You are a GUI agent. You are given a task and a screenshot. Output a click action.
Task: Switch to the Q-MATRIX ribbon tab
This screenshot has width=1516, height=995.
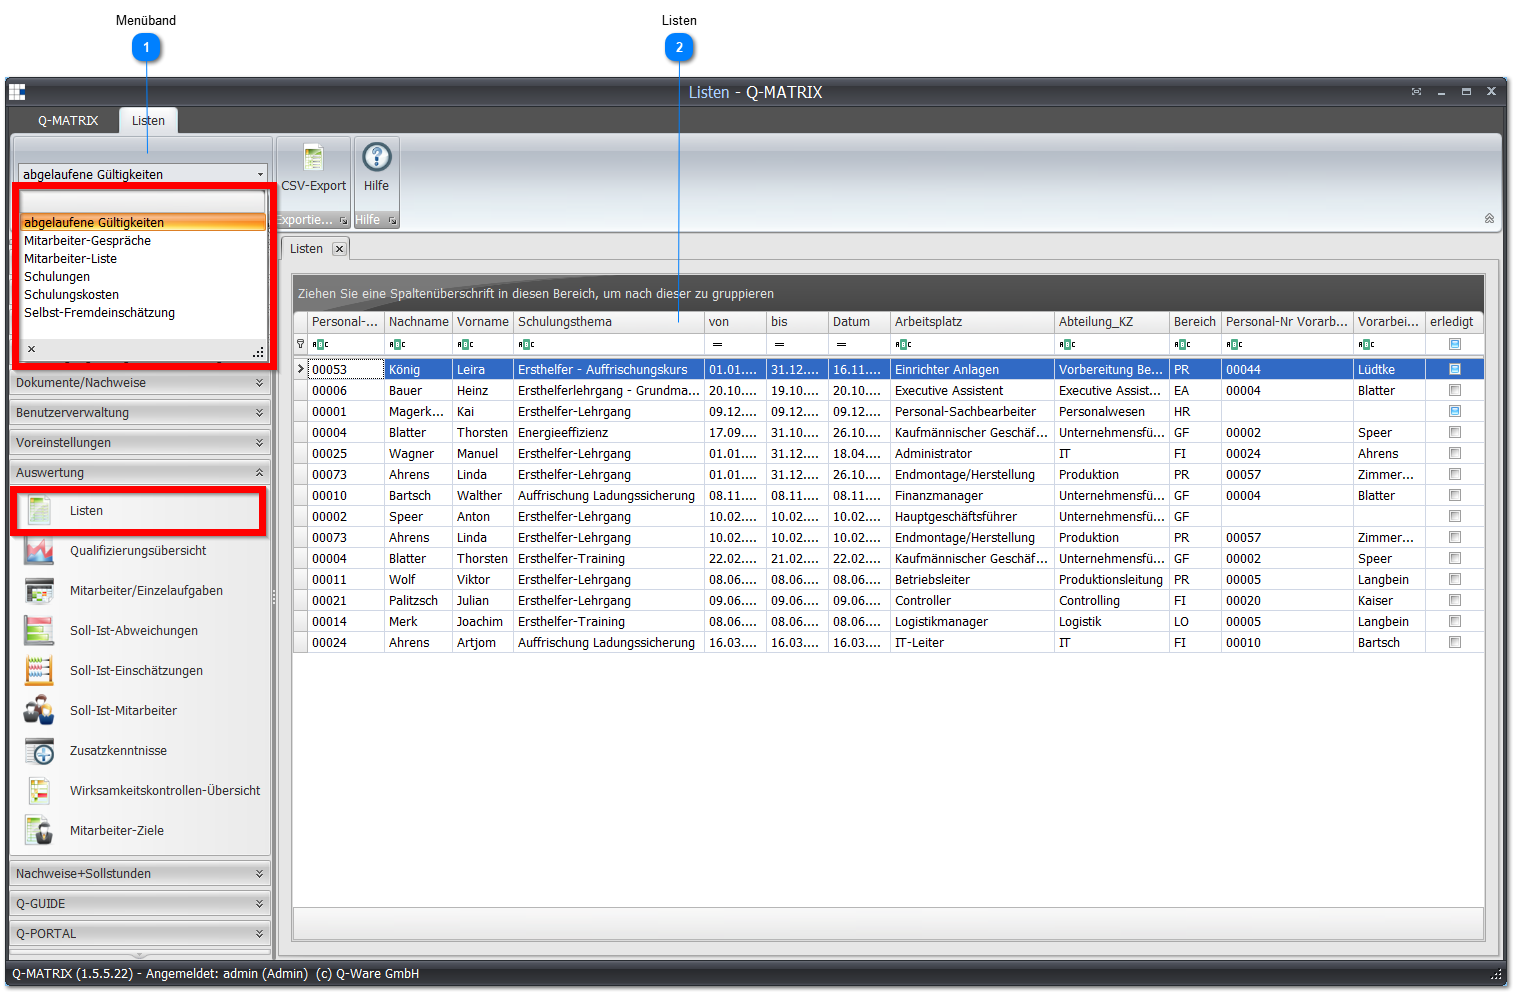pyautogui.click(x=68, y=121)
